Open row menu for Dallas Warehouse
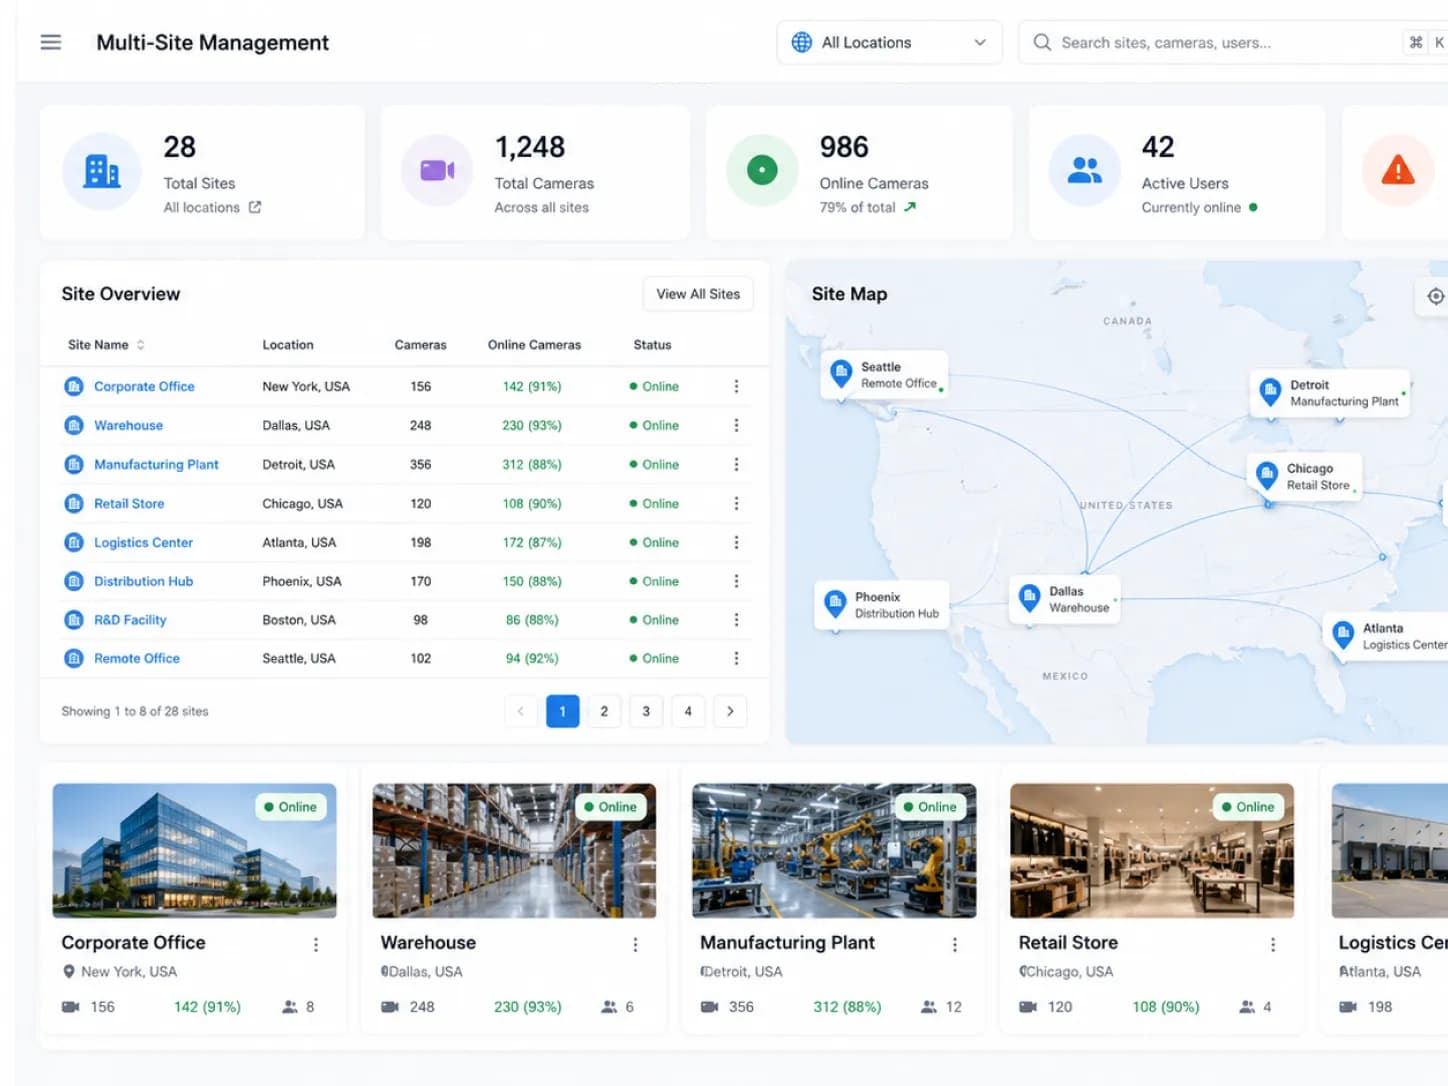Screen dimensions: 1448x1086 736,425
